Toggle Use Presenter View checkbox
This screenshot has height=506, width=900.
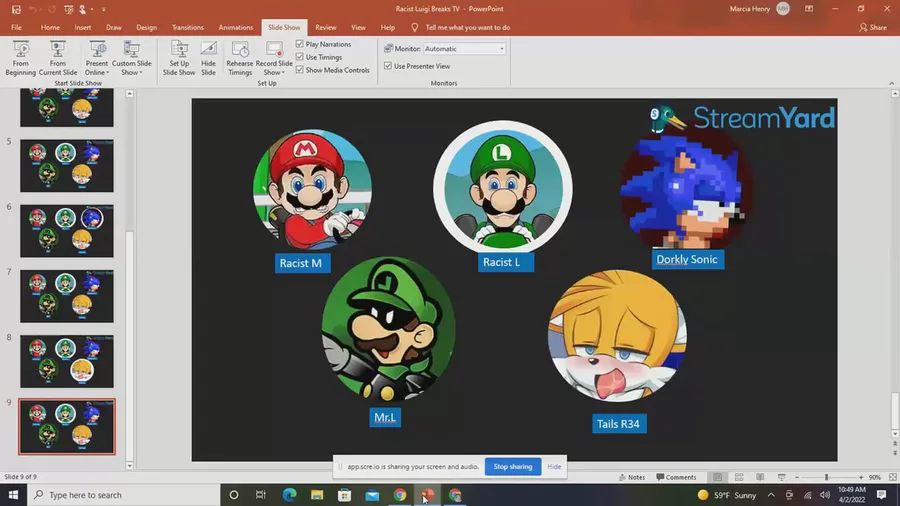click(x=388, y=66)
